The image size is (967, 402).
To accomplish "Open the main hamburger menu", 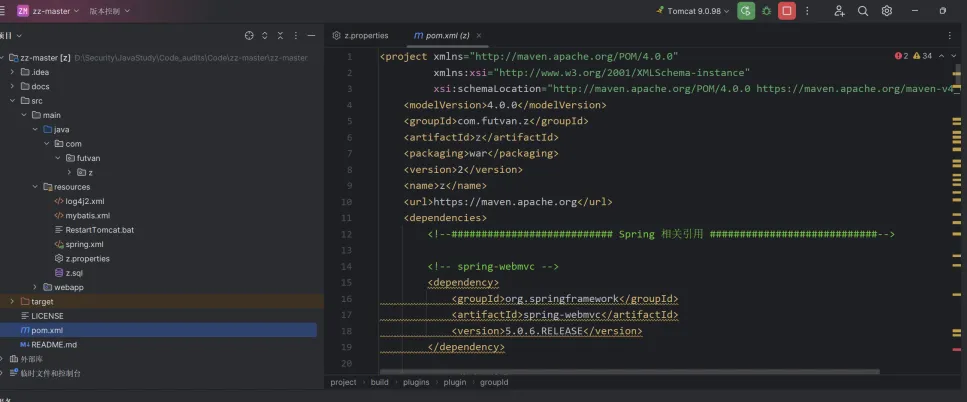I will tap(2, 11).
